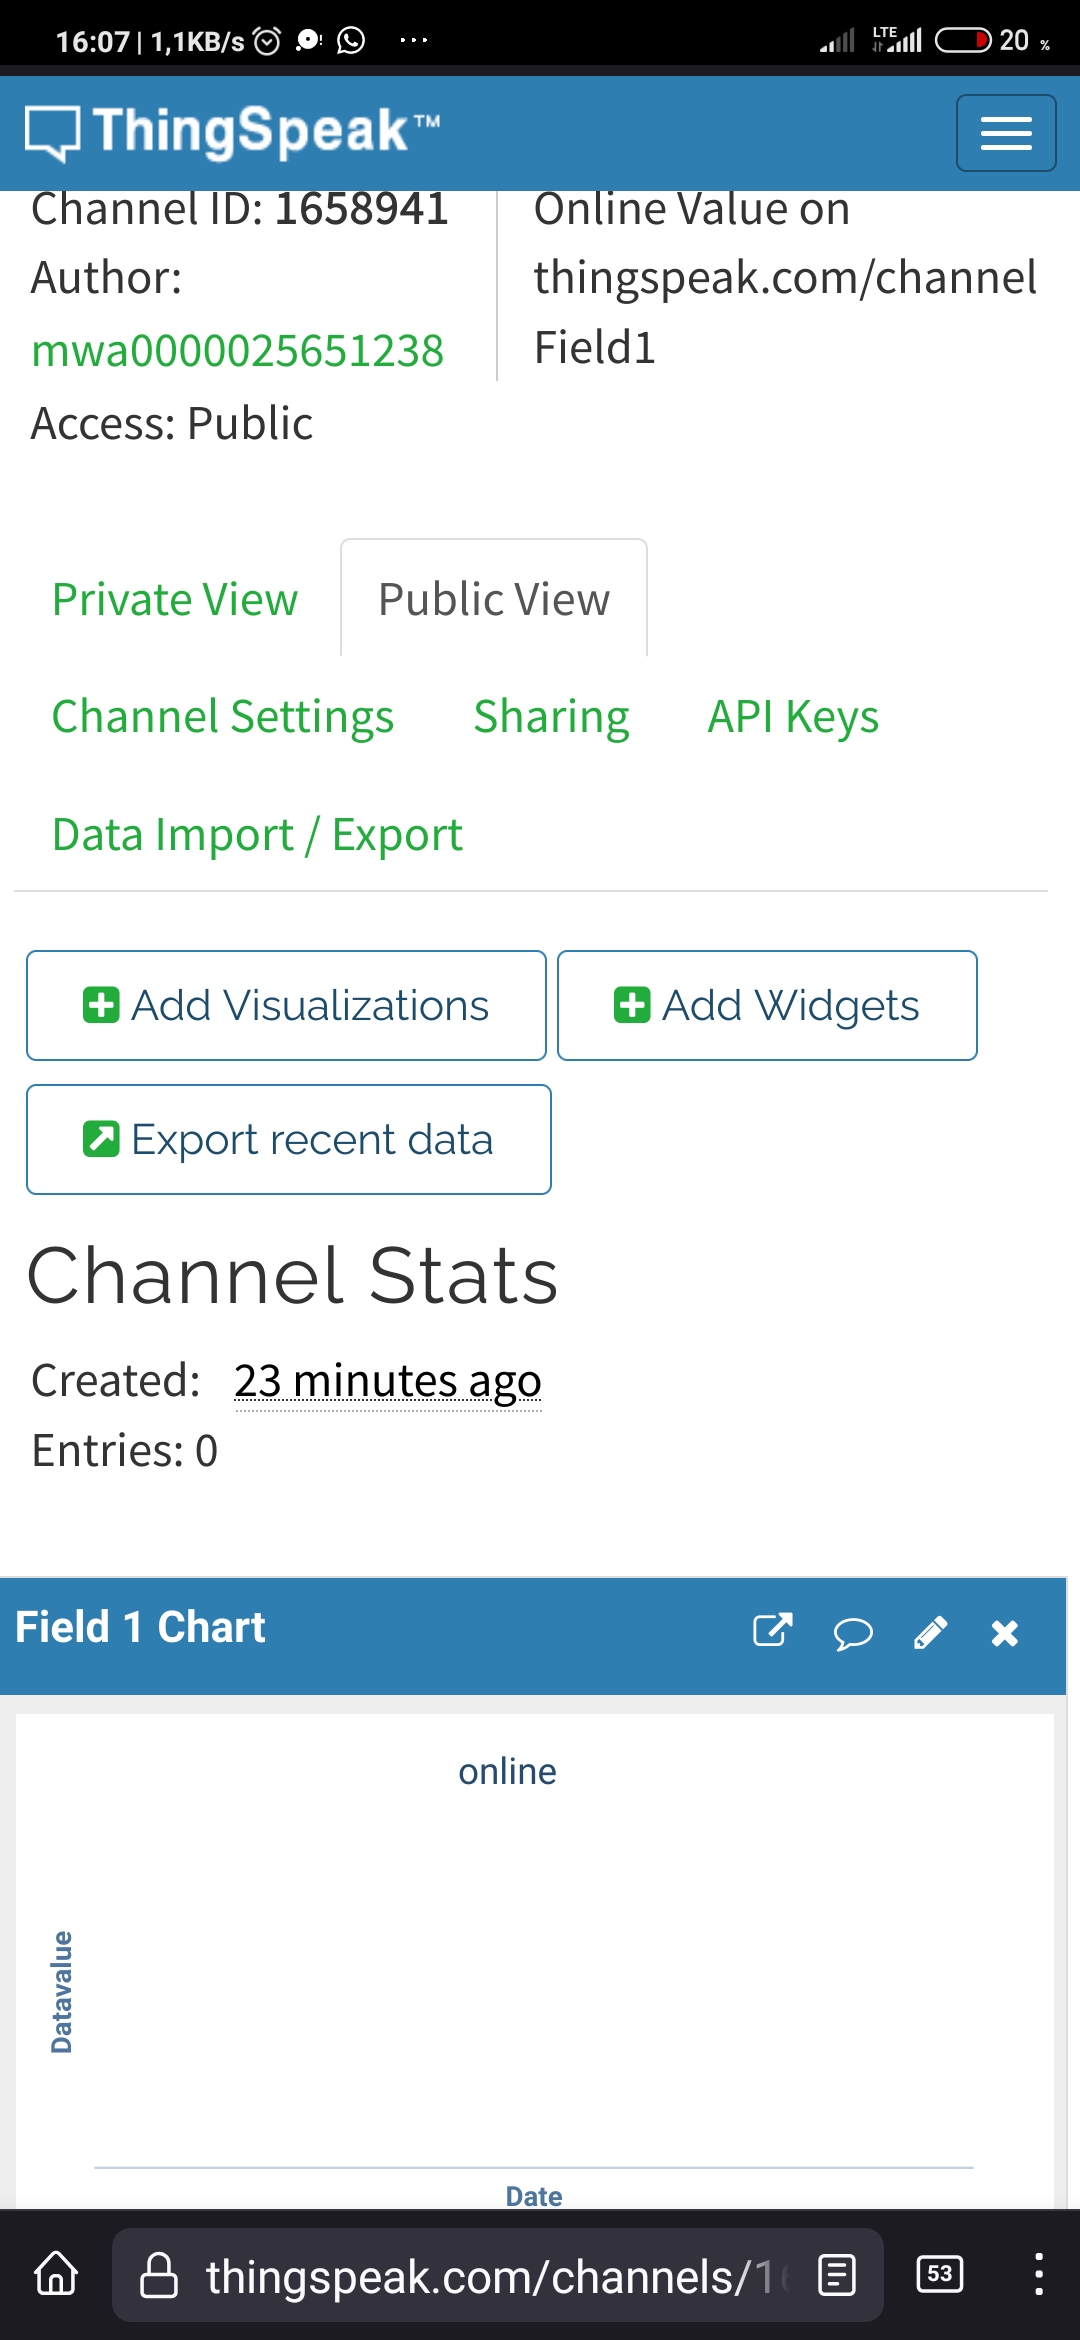Remove Field 1 Chart with X icon
This screenshot has width=1080, height=2340.
click(x=1004, y=1633)
